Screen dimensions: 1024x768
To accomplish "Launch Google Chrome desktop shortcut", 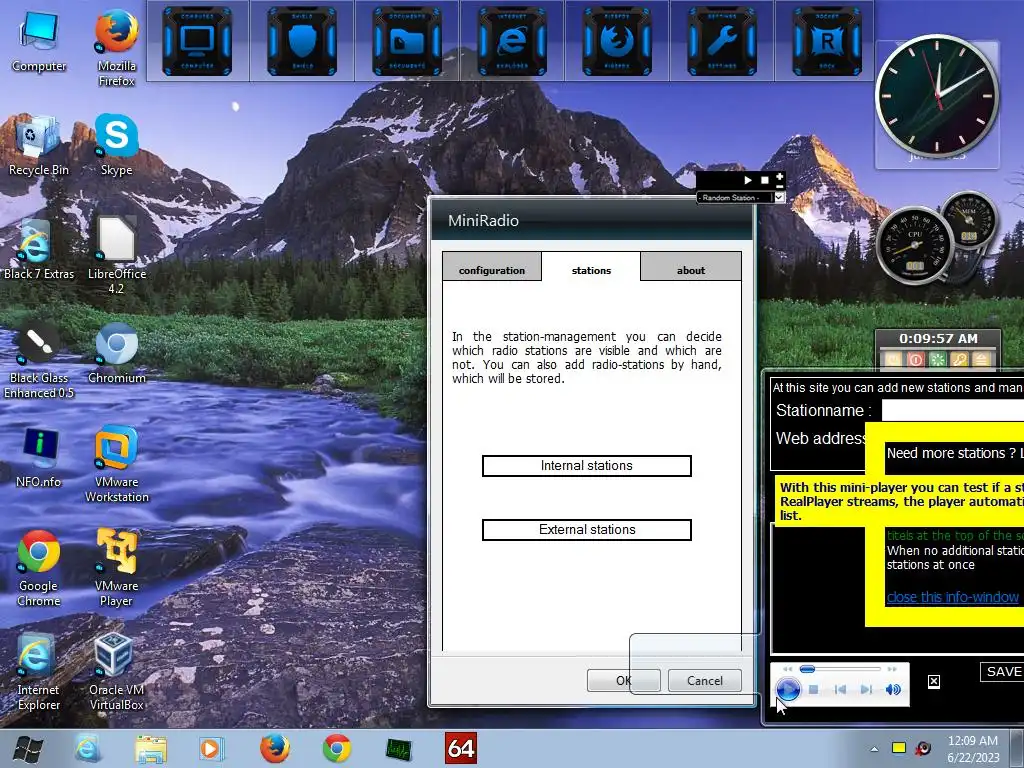I will pos(39,568).
